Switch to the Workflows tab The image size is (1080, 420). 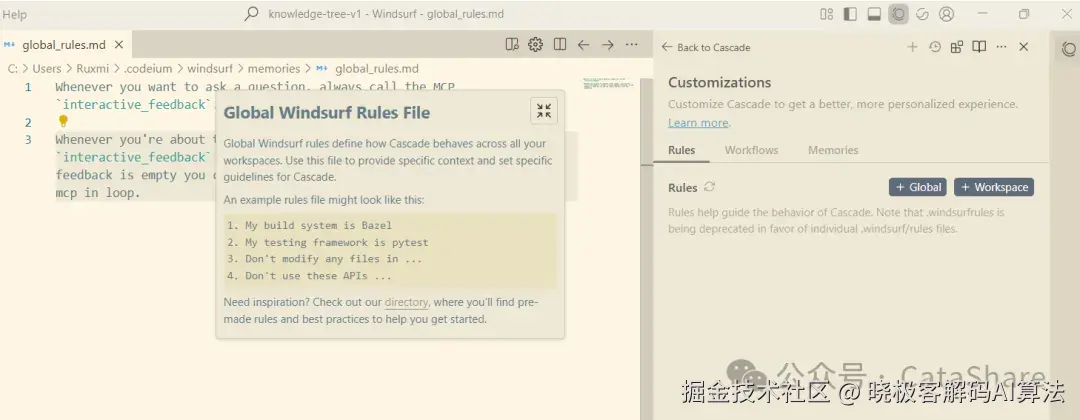tap(751, 150)
